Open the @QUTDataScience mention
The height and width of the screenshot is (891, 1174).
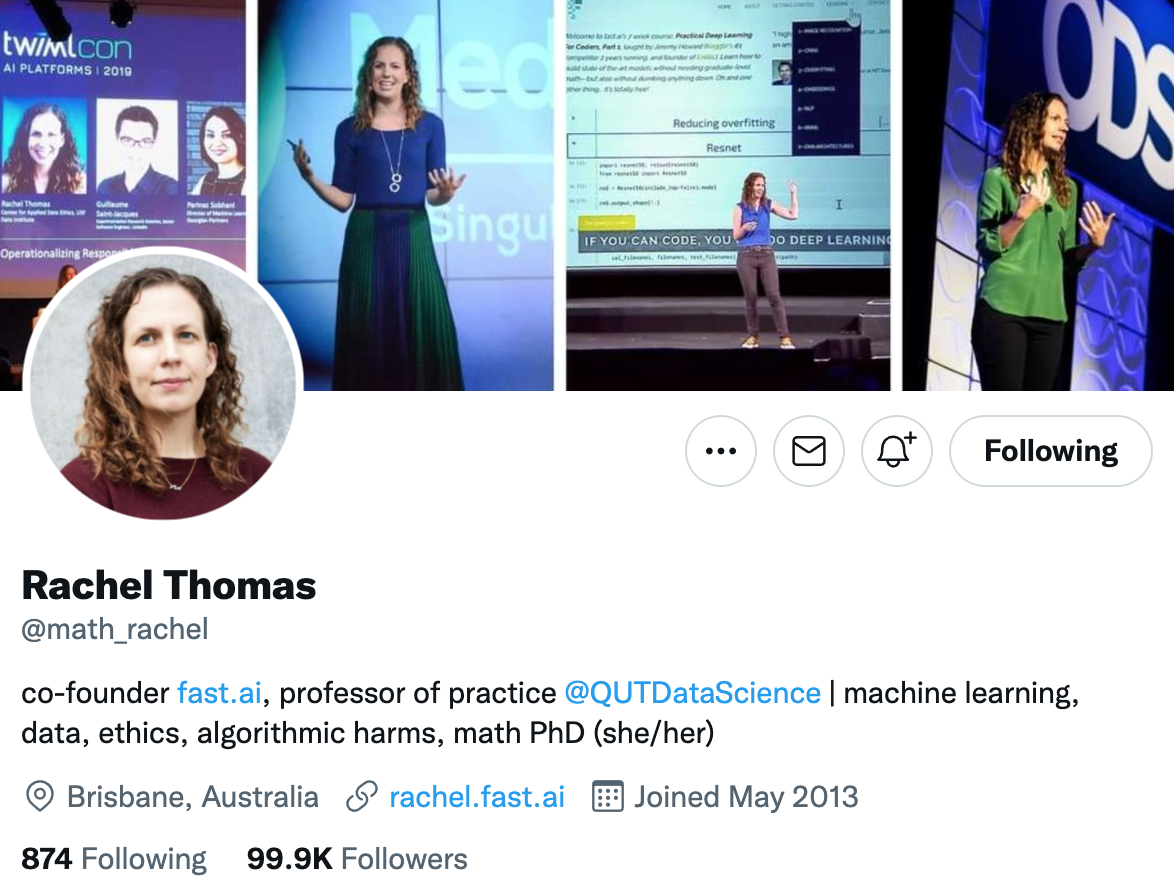click(x=693, y=693)
